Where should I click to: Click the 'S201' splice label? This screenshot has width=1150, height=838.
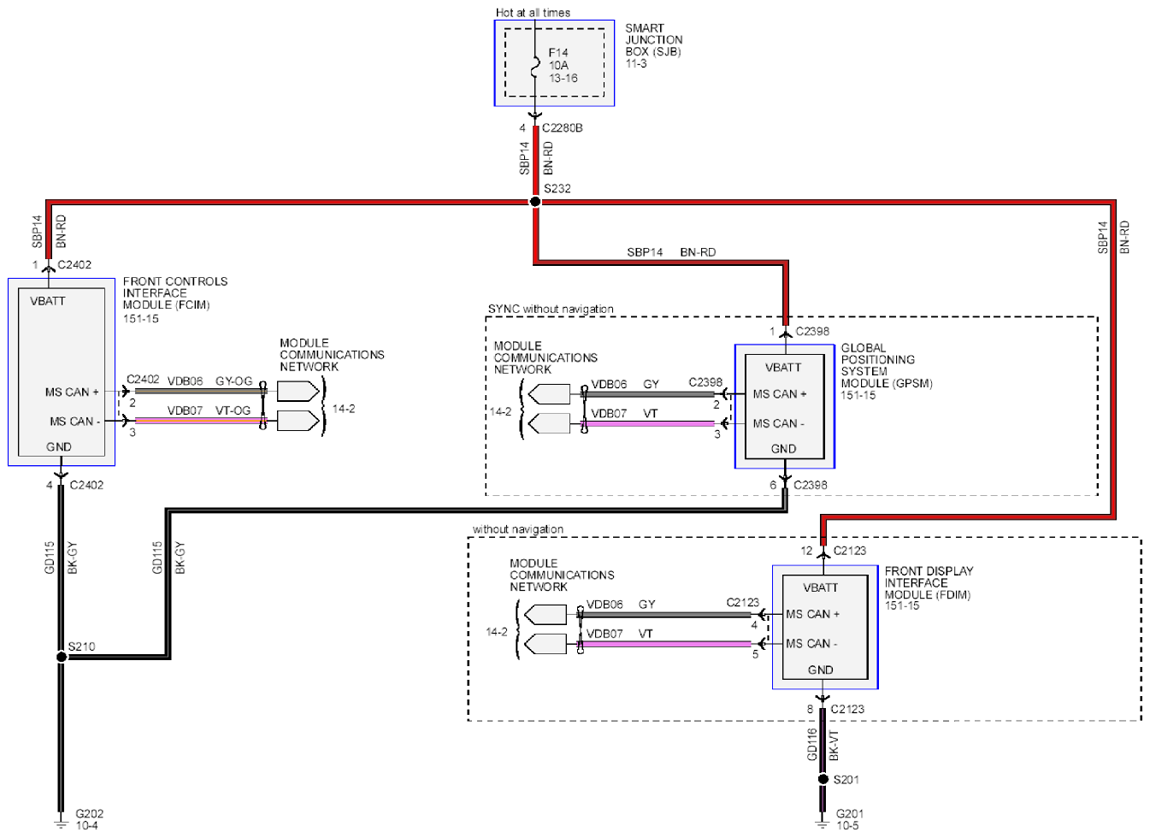(x=846, y=779)
